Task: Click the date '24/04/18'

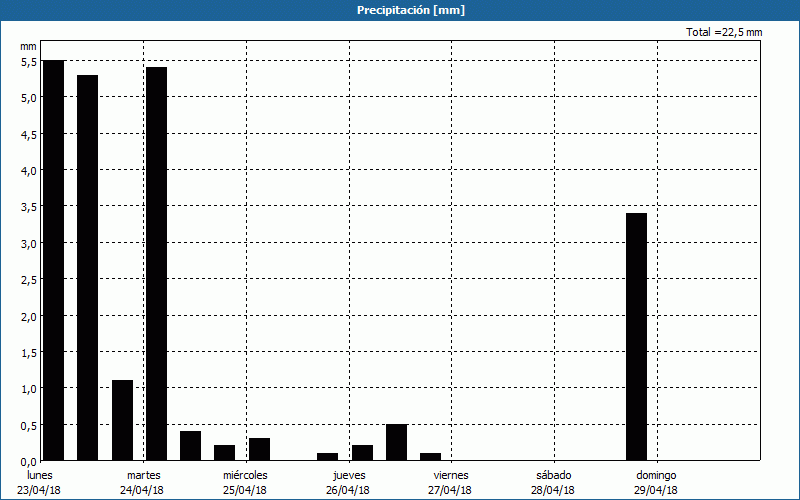Action: [x=142, y=490]
